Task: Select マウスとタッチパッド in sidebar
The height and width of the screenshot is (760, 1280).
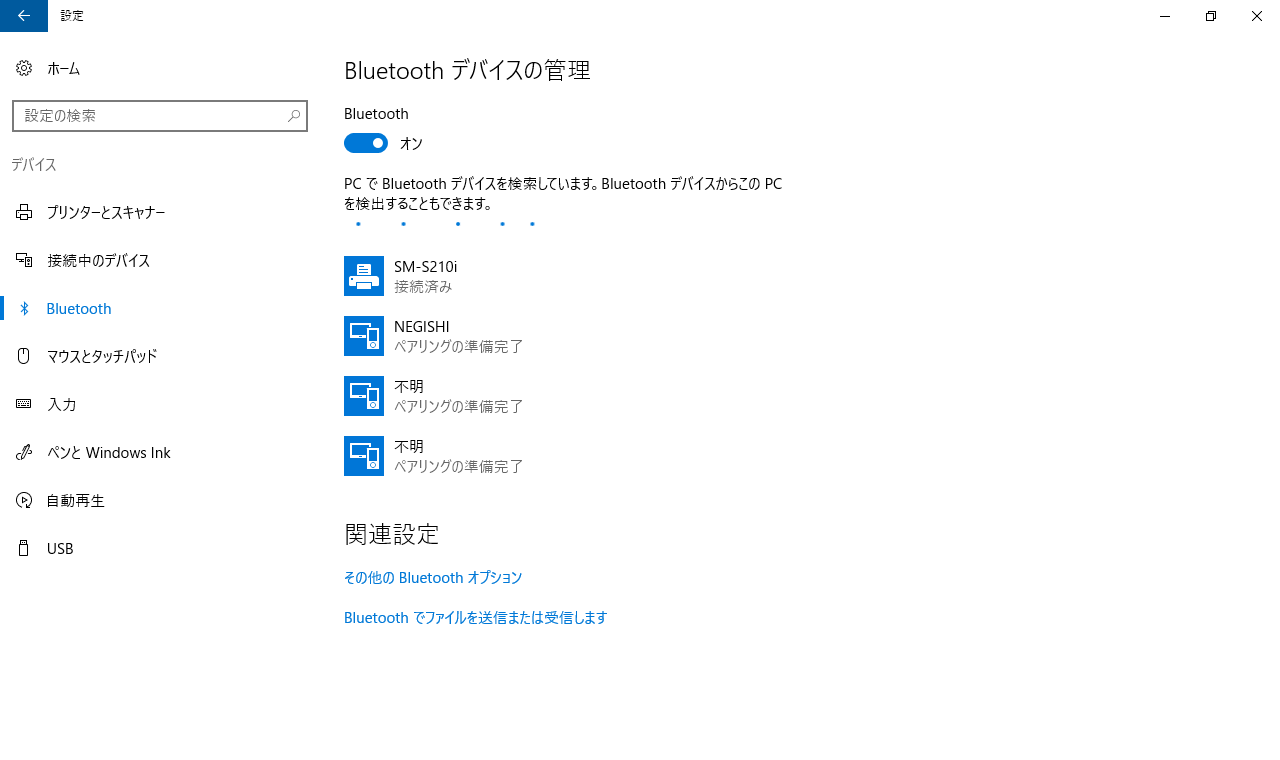Action: 102,356
